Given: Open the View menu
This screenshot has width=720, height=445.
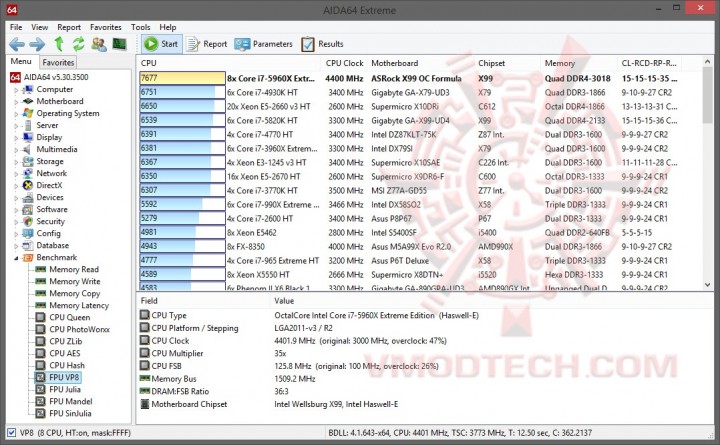Looking at the screenshot, I should tap(39, 27).
